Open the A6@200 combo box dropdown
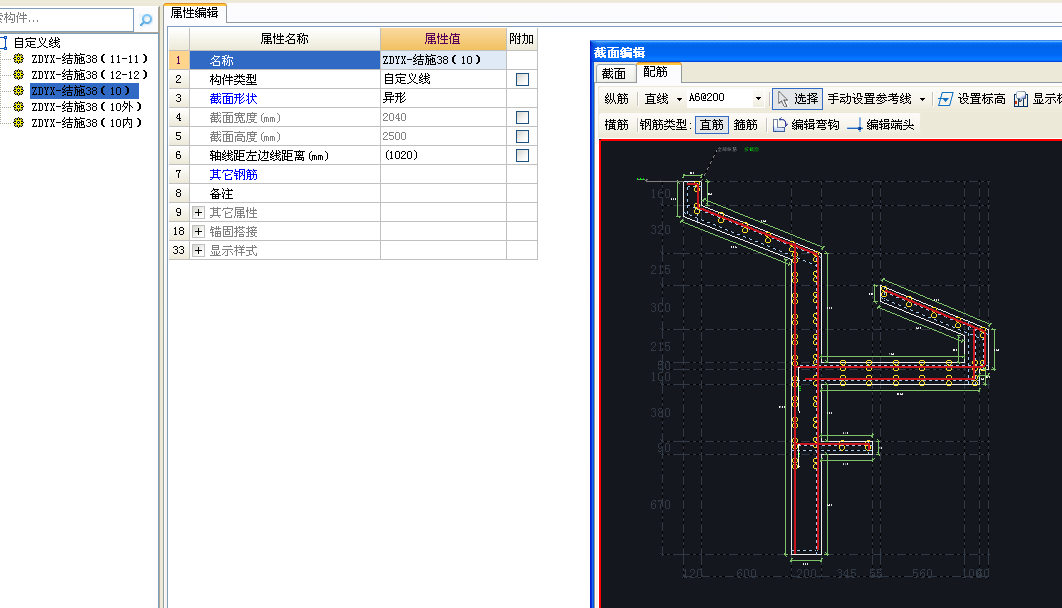This screenshot has height=608, width=1062. [759, 99]
